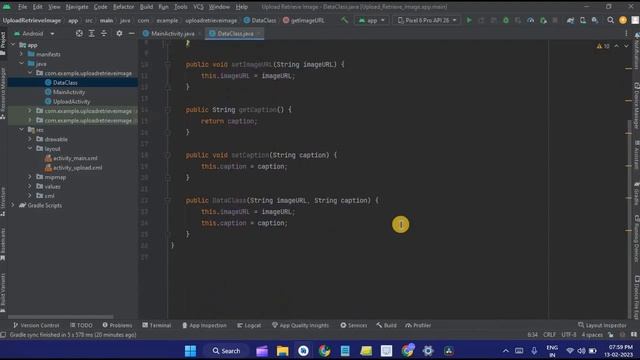This screenshot has width=640, height=360.
Task: Click the Profile app gauge icon
Action: click(531, 20)
